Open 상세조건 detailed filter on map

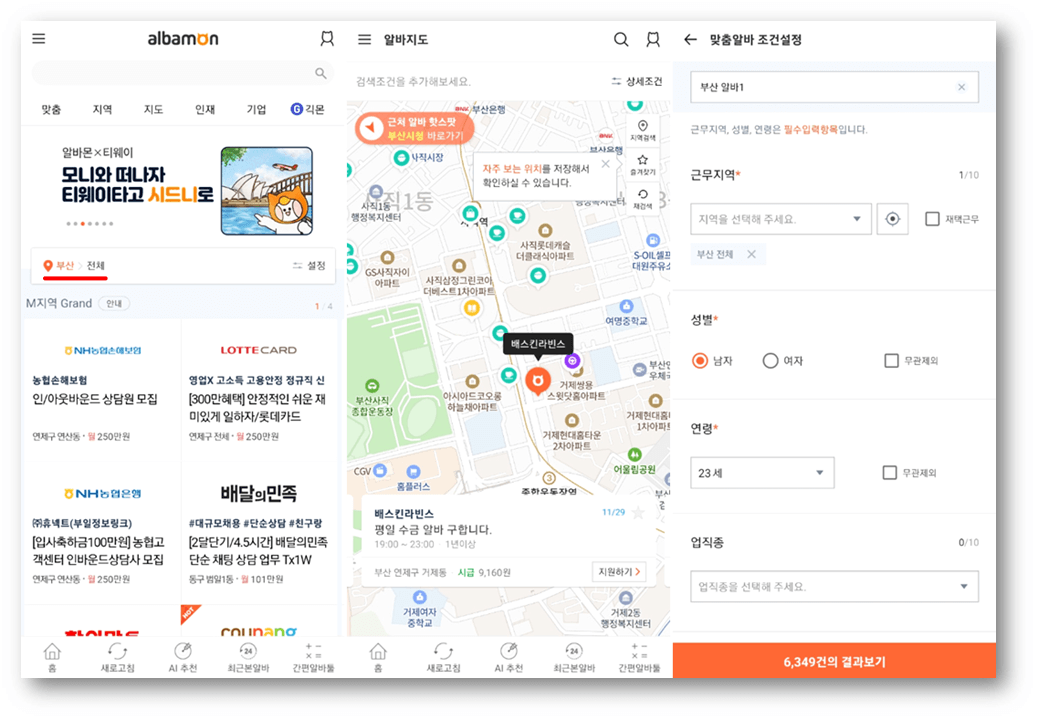[x=636, y=81]
